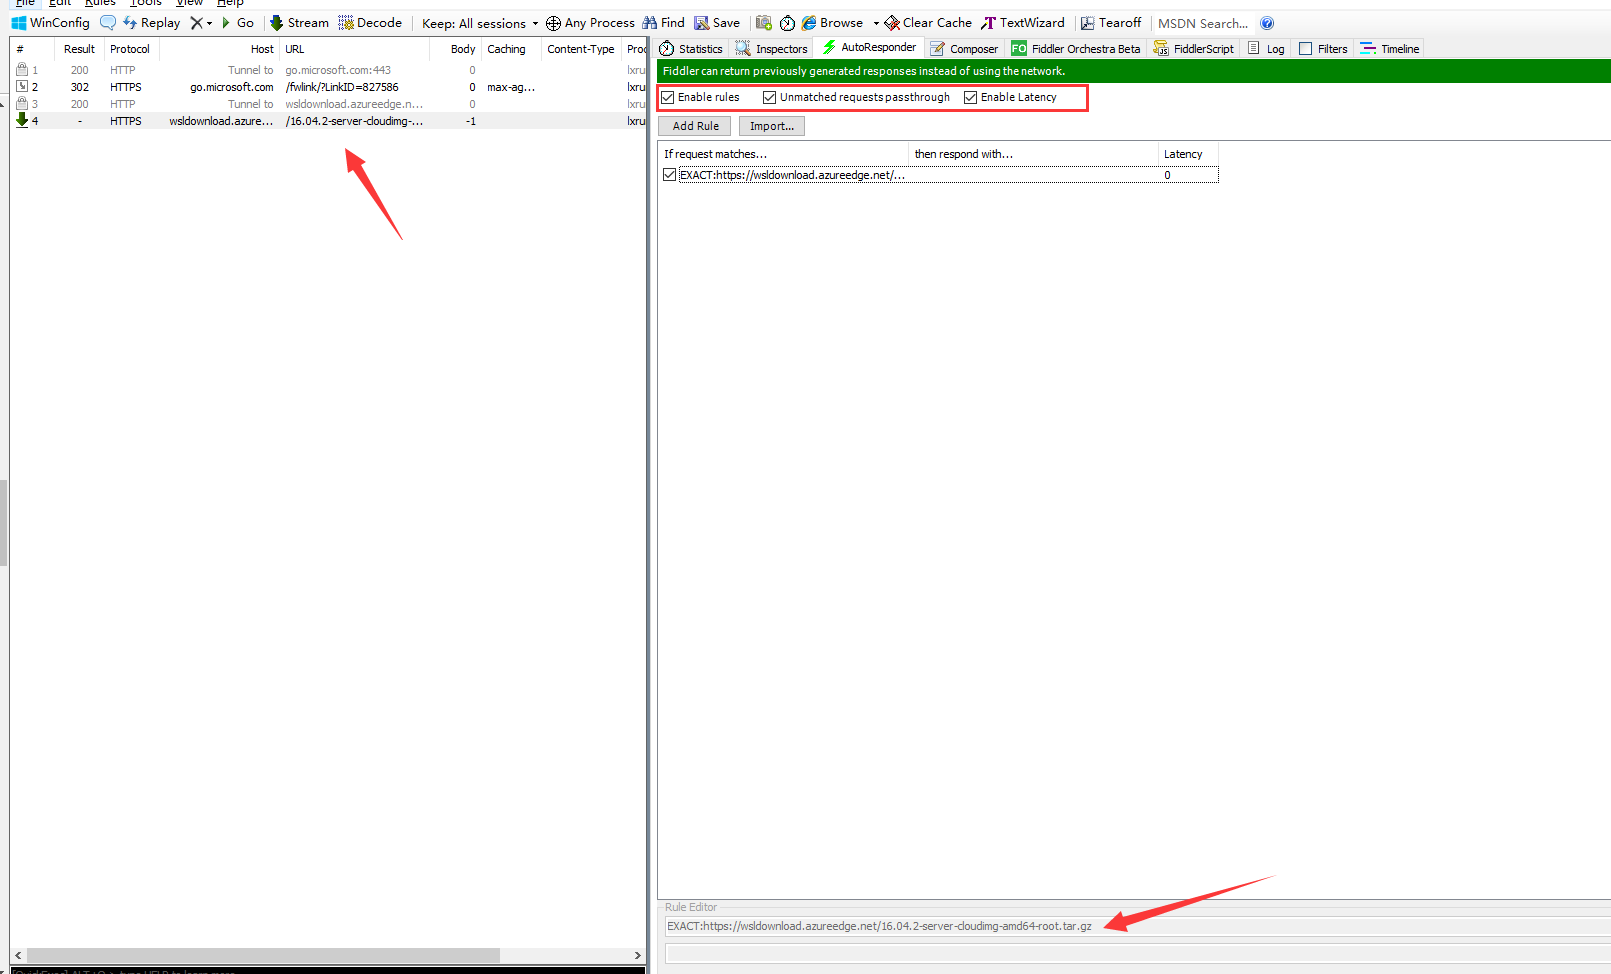Viewport: 1611px width, 974px height.
Task: Open the Remove sessions dropdown arrow
Action: click(x=210, y=23)
